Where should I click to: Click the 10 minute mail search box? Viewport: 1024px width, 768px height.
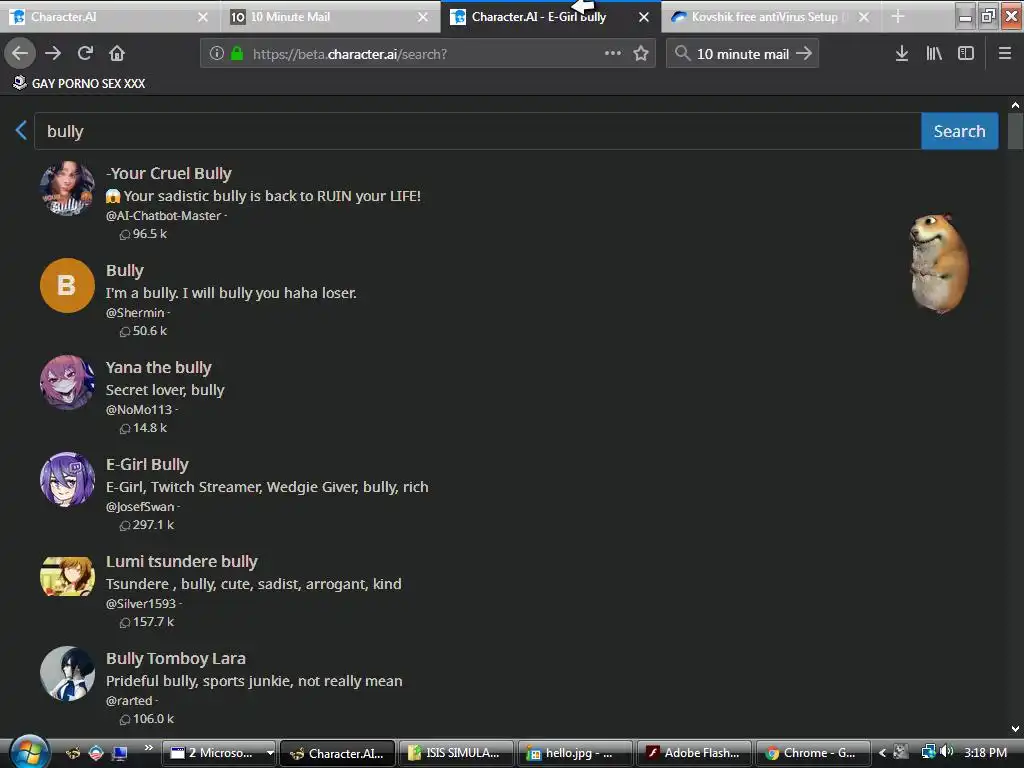[x=743, y=54]
